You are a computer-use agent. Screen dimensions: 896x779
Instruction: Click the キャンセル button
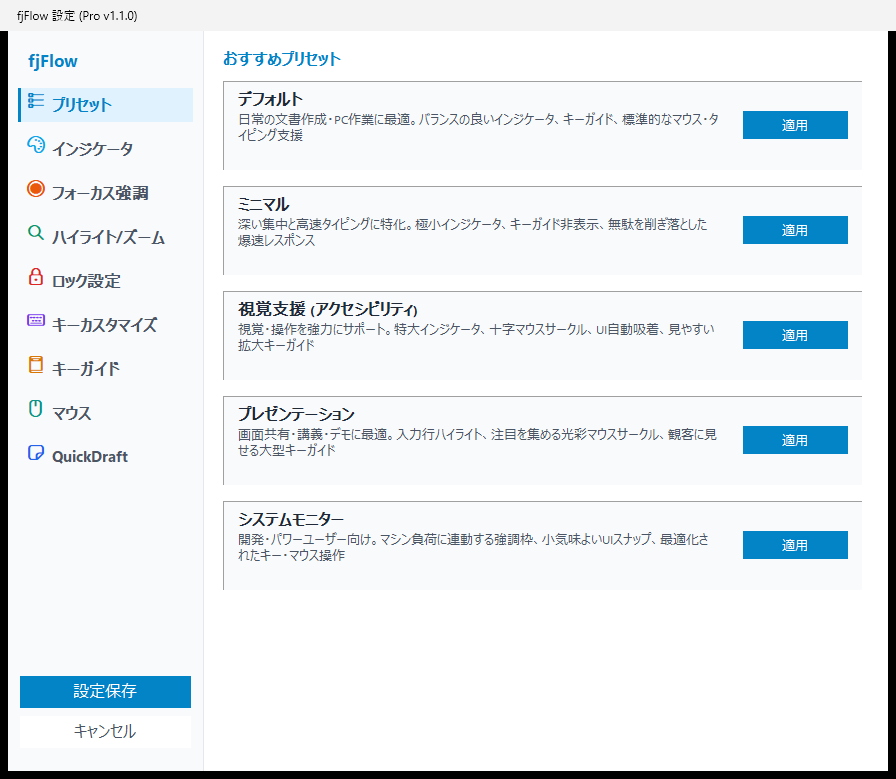pos(105,732)
